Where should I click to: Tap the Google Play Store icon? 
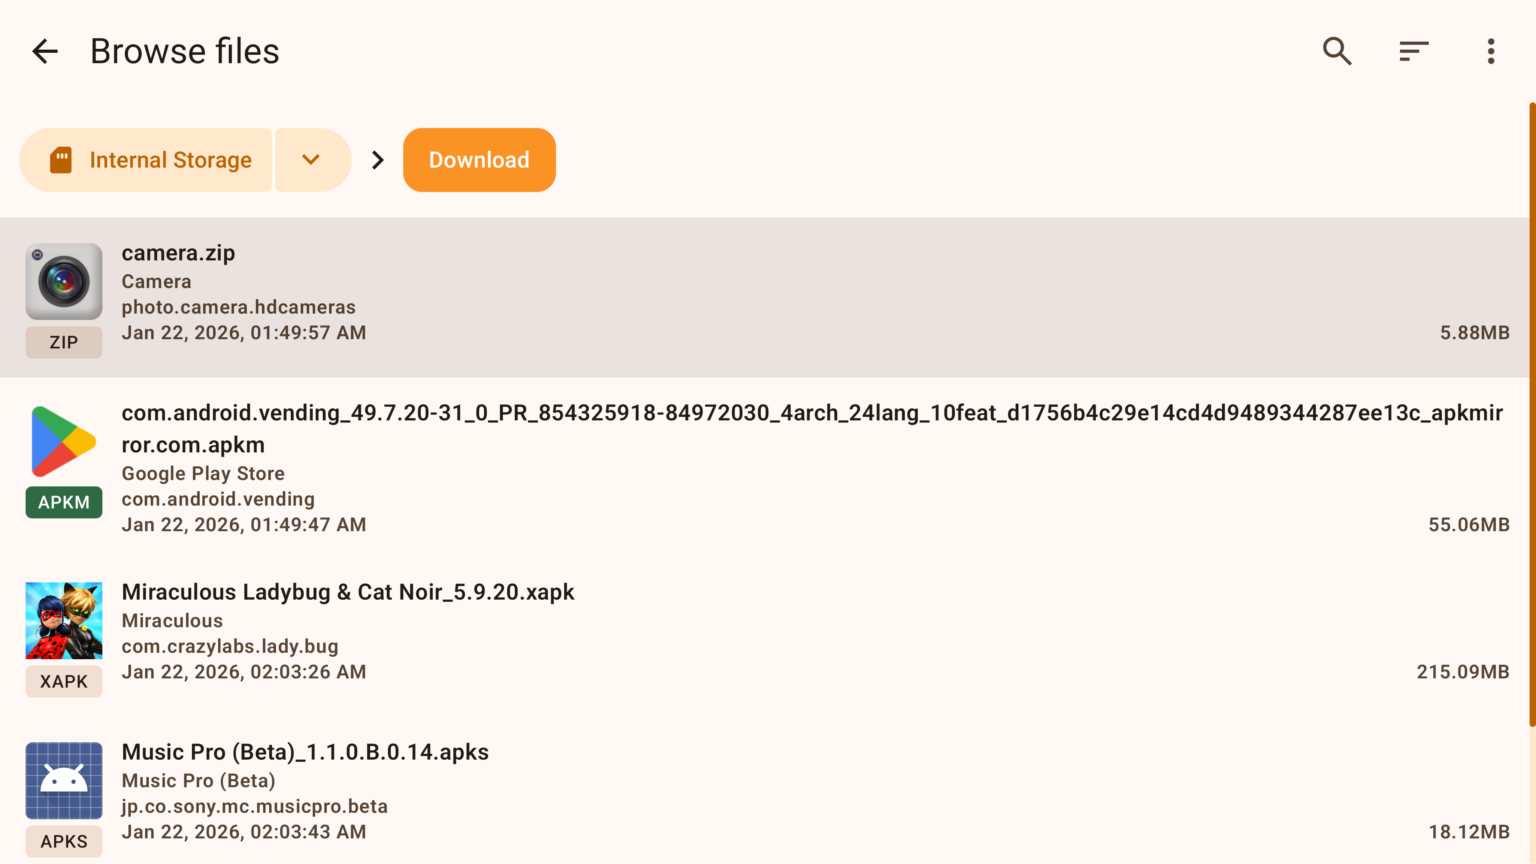(x=64, y=442)
